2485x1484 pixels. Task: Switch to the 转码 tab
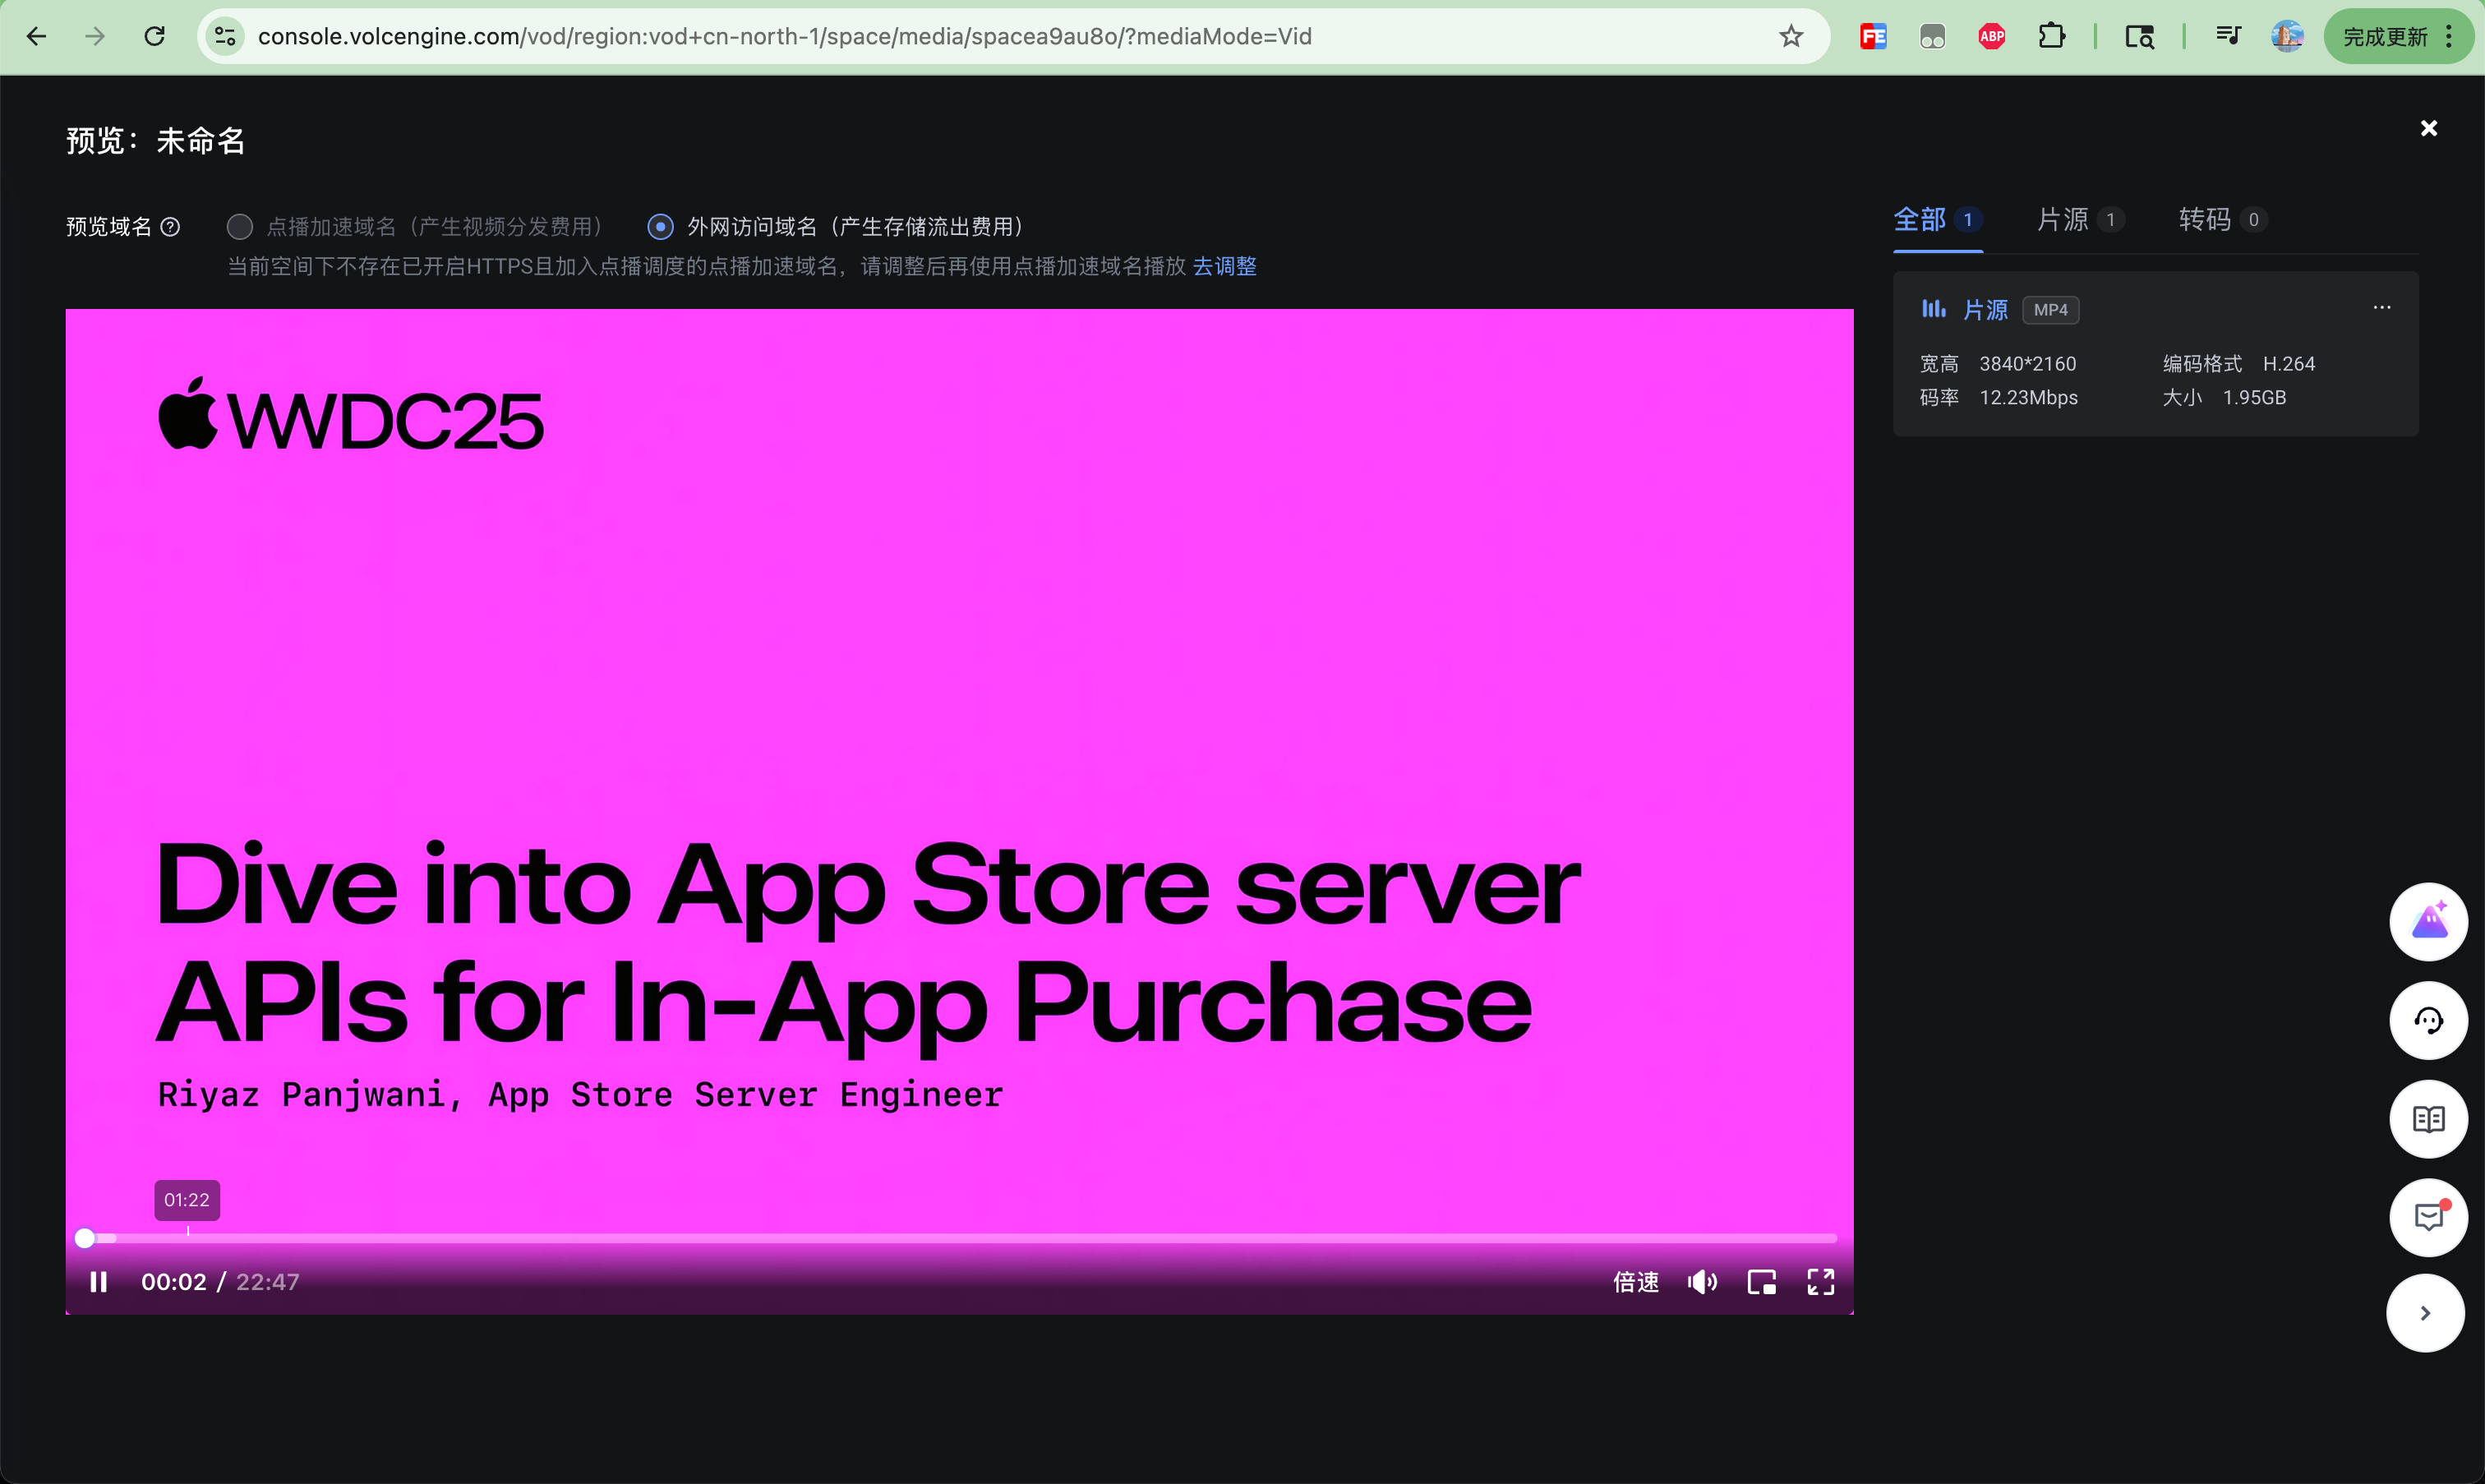(x=2205, y=220)
